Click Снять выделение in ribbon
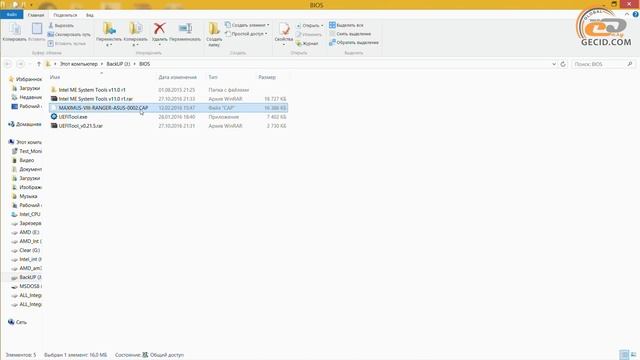The image size is (640, 360). [350, 34]
